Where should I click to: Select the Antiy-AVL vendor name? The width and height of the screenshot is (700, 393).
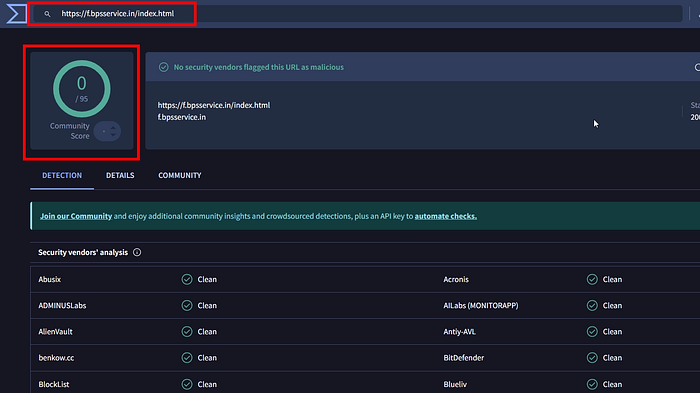(459, 332)
